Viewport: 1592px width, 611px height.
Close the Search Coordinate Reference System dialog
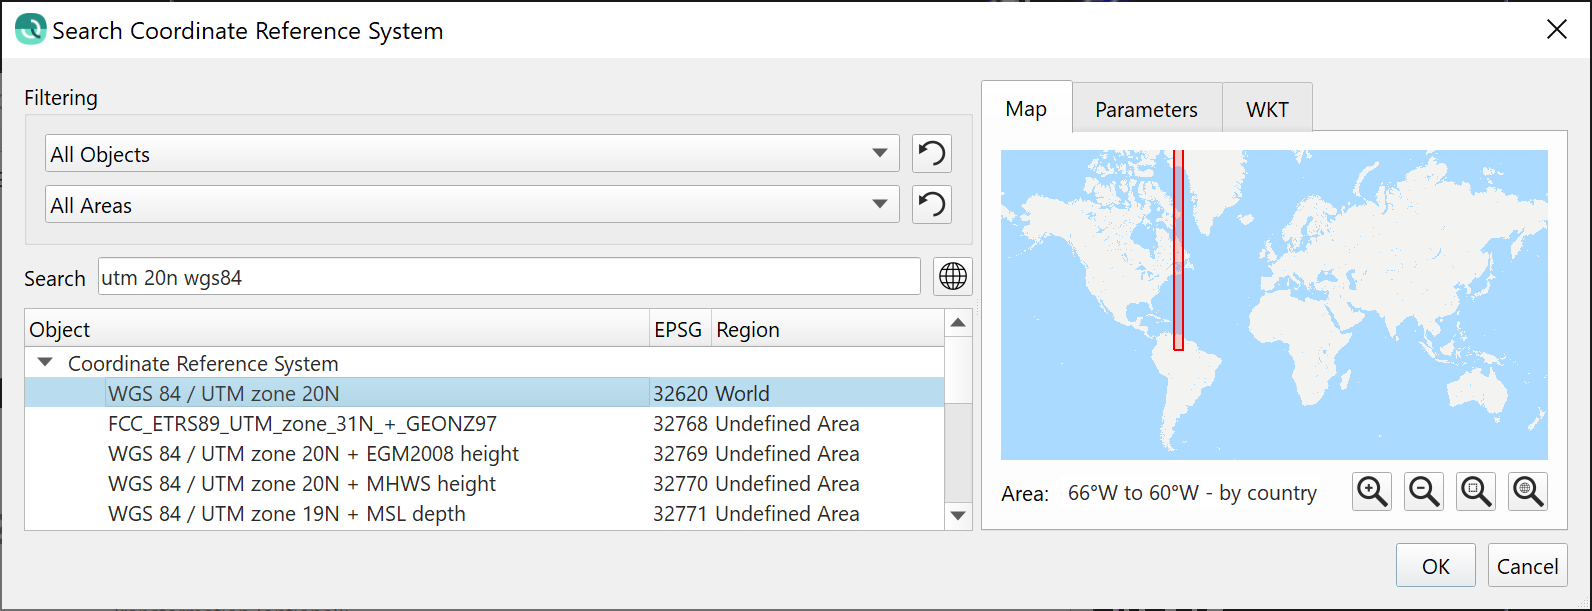coord(1556,30)
